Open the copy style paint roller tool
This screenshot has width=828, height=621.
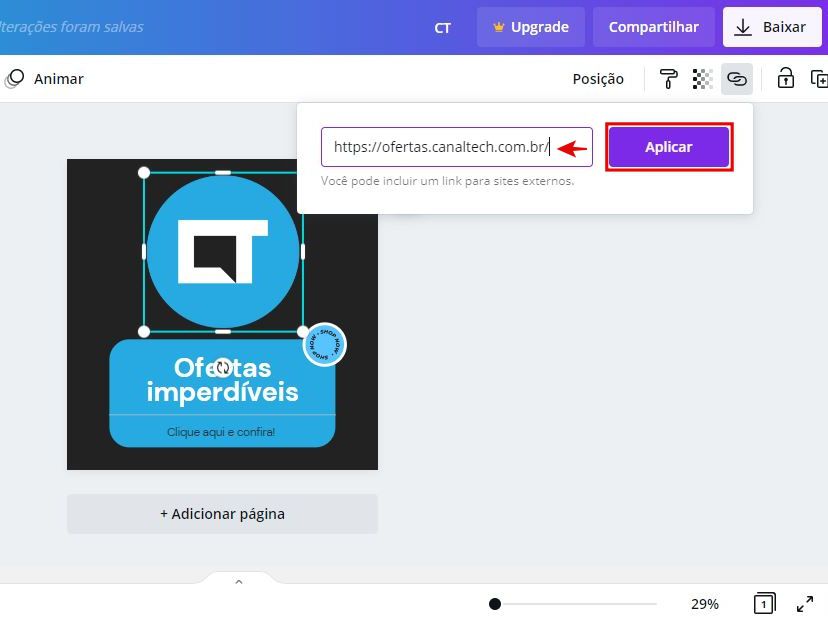pyautogui.click(x=669, y=79)
